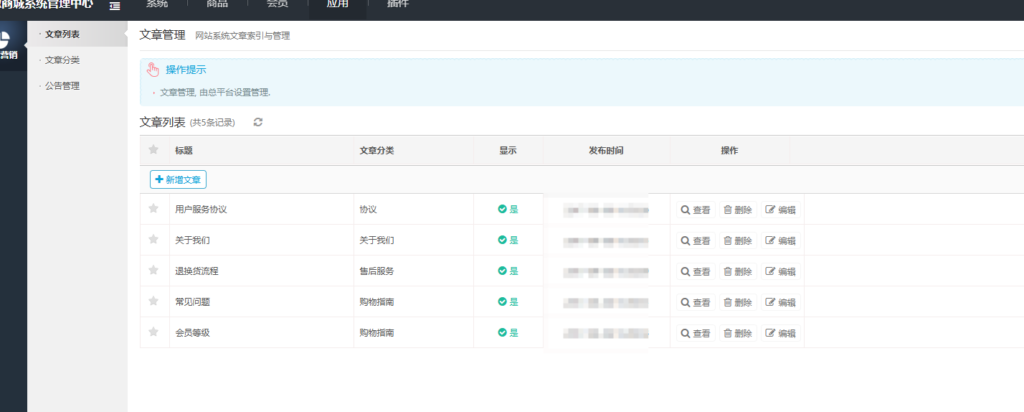1024x412 pixels.
Task: Switch to the 插件 top tab
Action: [x=398, y=5]
